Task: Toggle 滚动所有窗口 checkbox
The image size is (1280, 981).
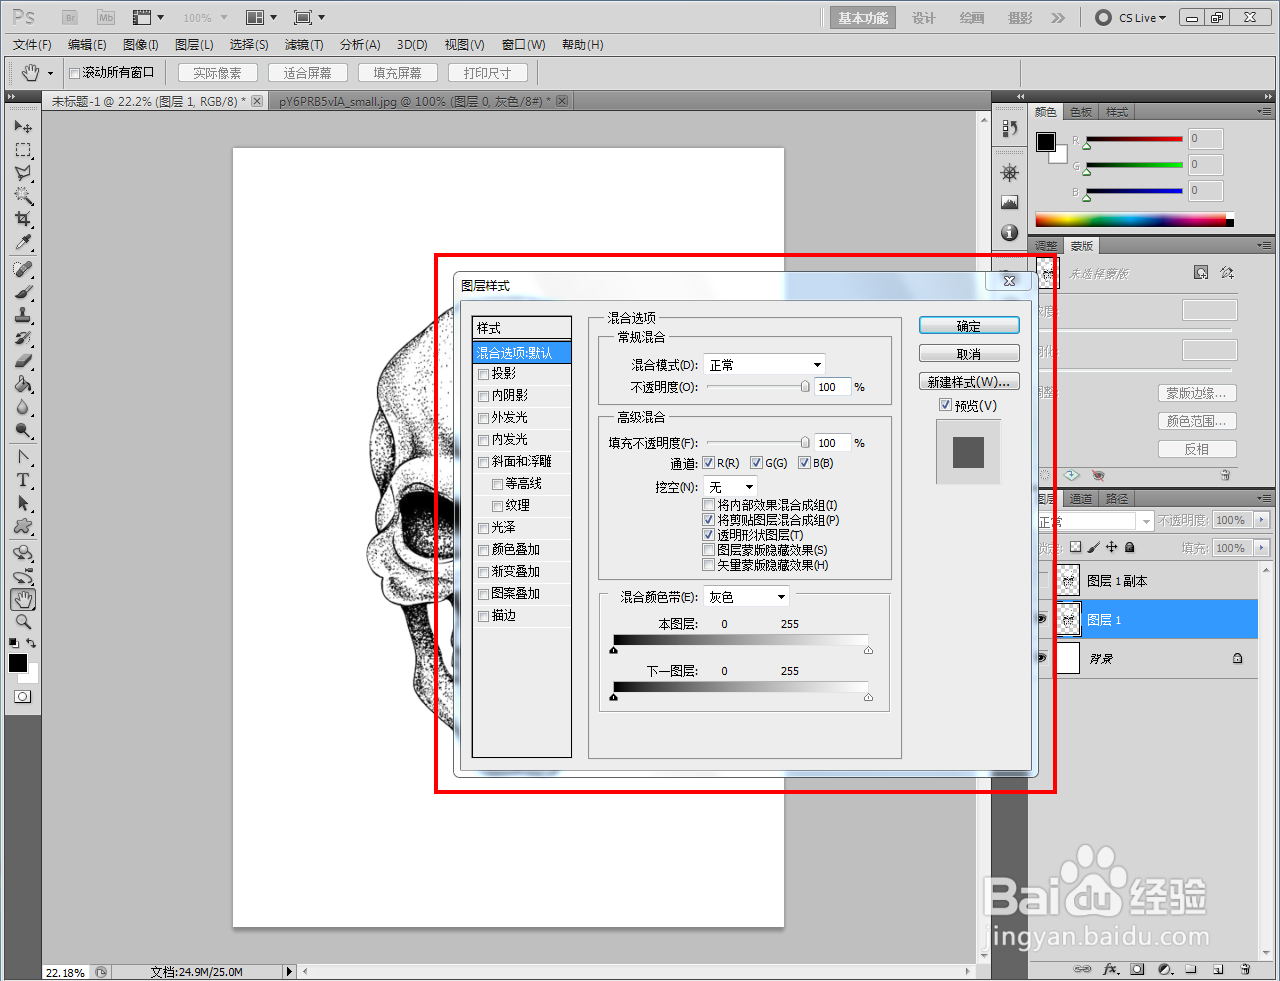Action: click(x=74, y=73)
